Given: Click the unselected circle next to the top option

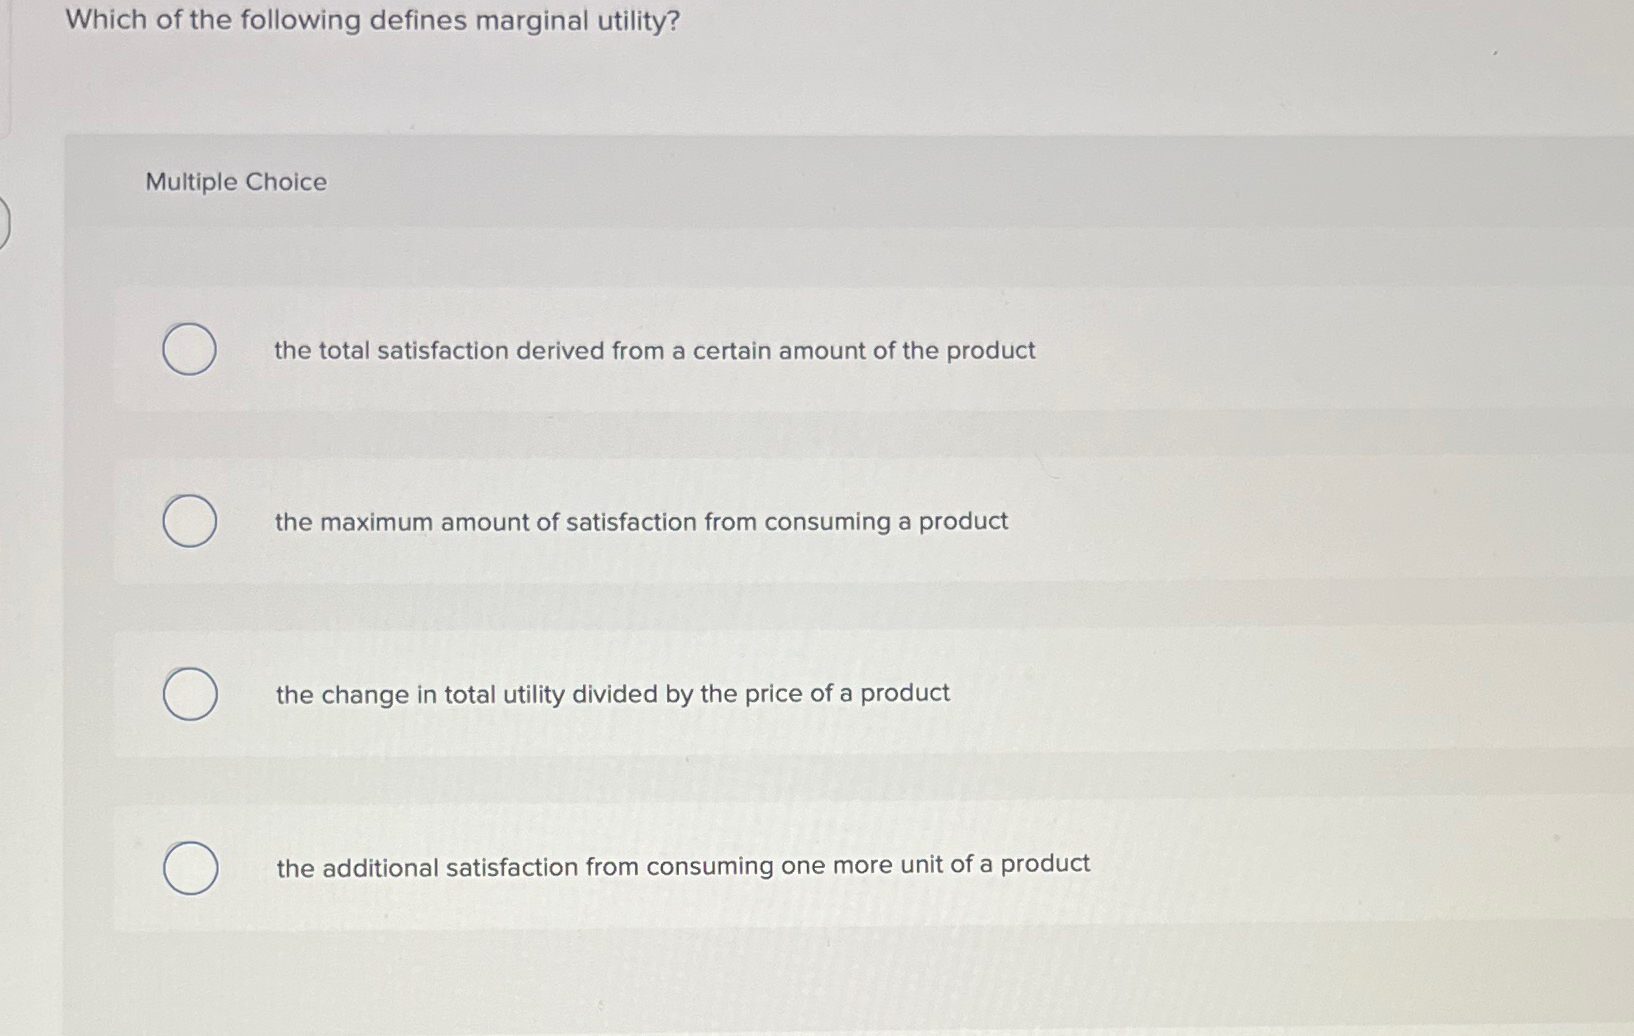Looking at the screenshot, I should (x=190, y=351).
